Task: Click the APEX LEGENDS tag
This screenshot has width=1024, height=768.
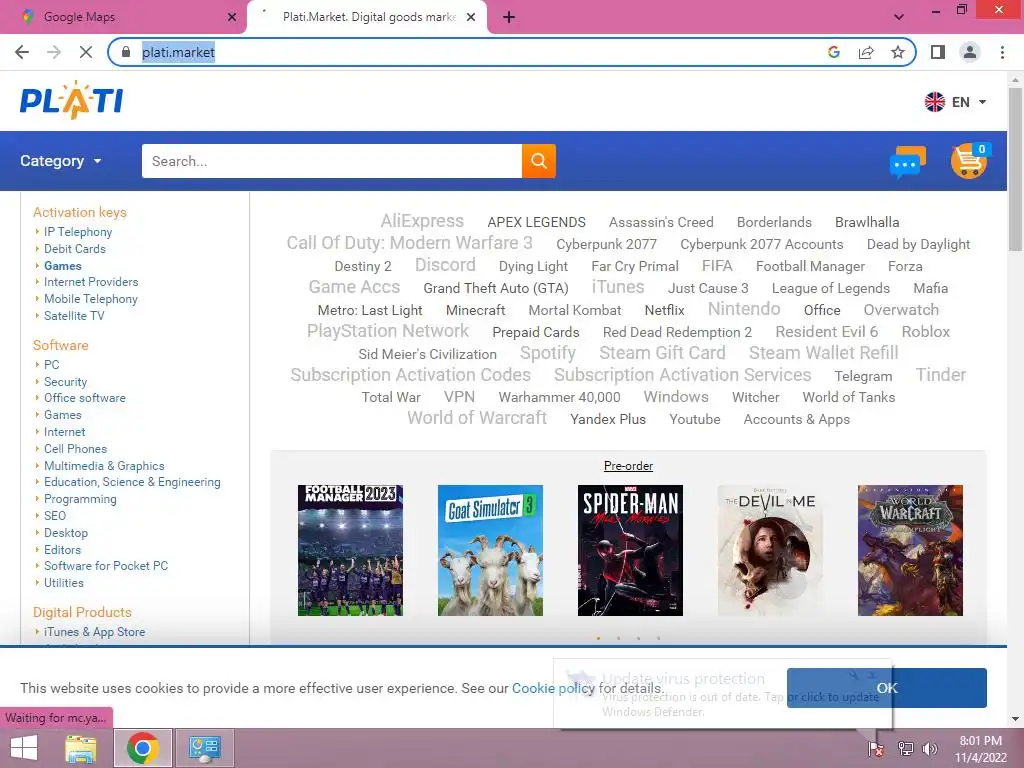Action: tap(536, 222)
